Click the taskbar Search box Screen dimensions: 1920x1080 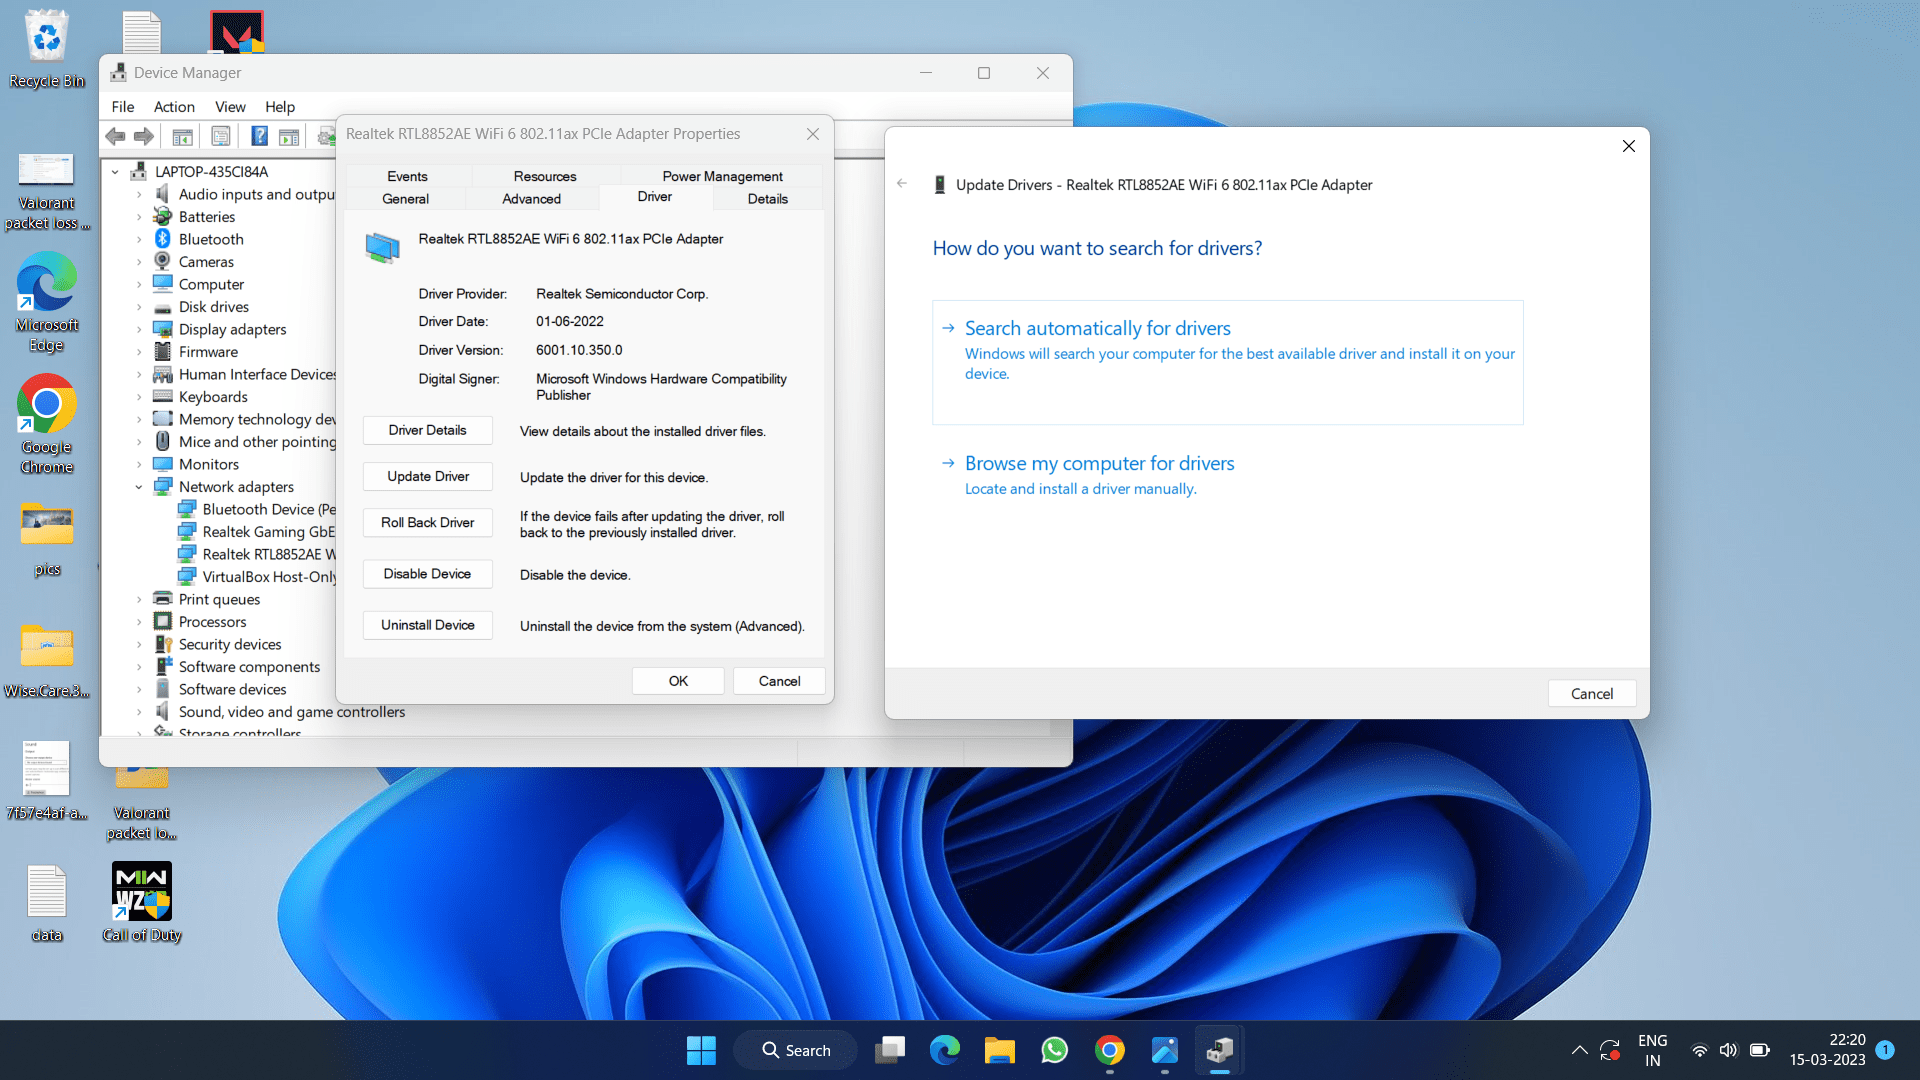[x=795, y=1050]
